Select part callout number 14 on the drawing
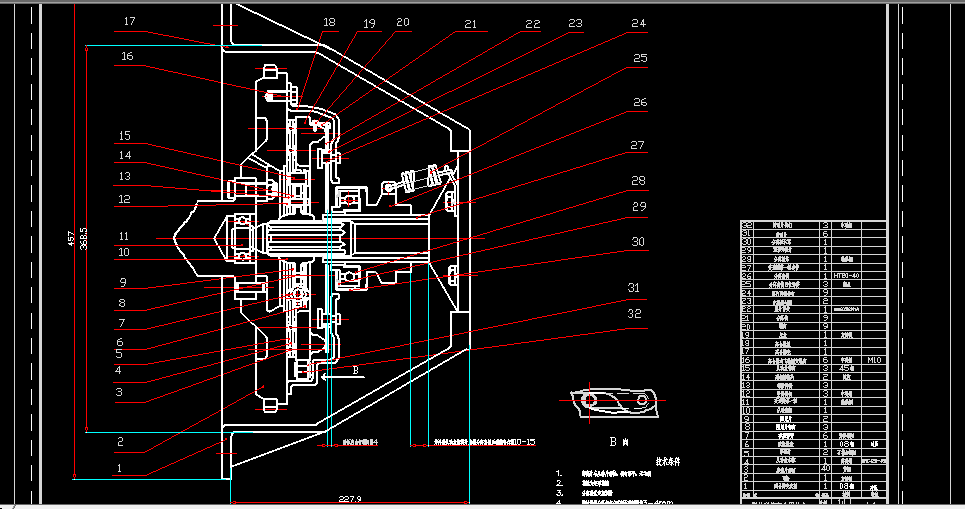This screenshot has height=509, width=965. [125, 156]
